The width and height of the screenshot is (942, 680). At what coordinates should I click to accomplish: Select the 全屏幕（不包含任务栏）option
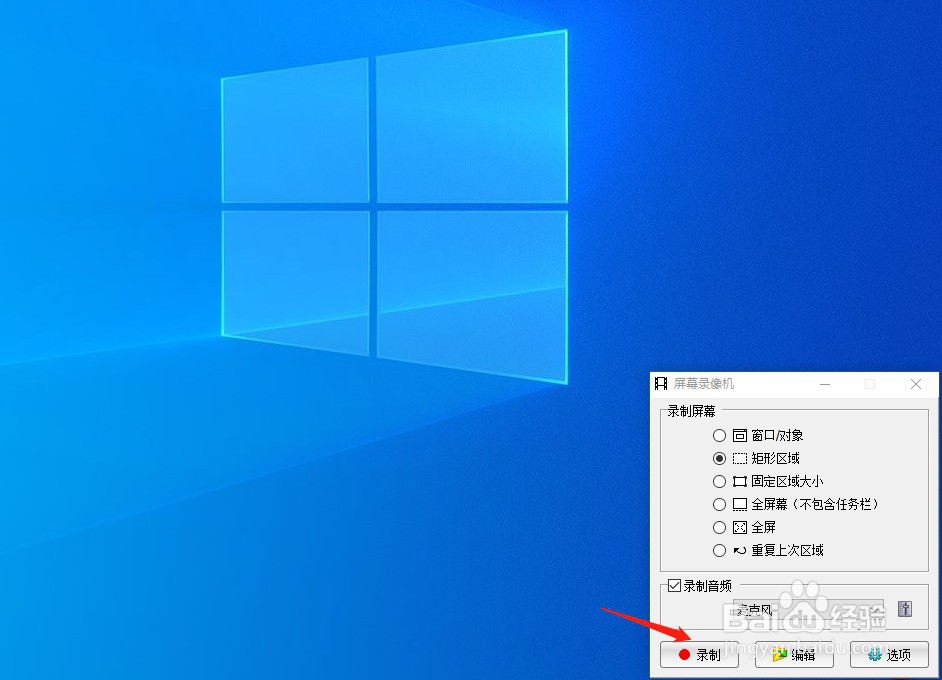[x=719, y=504]
